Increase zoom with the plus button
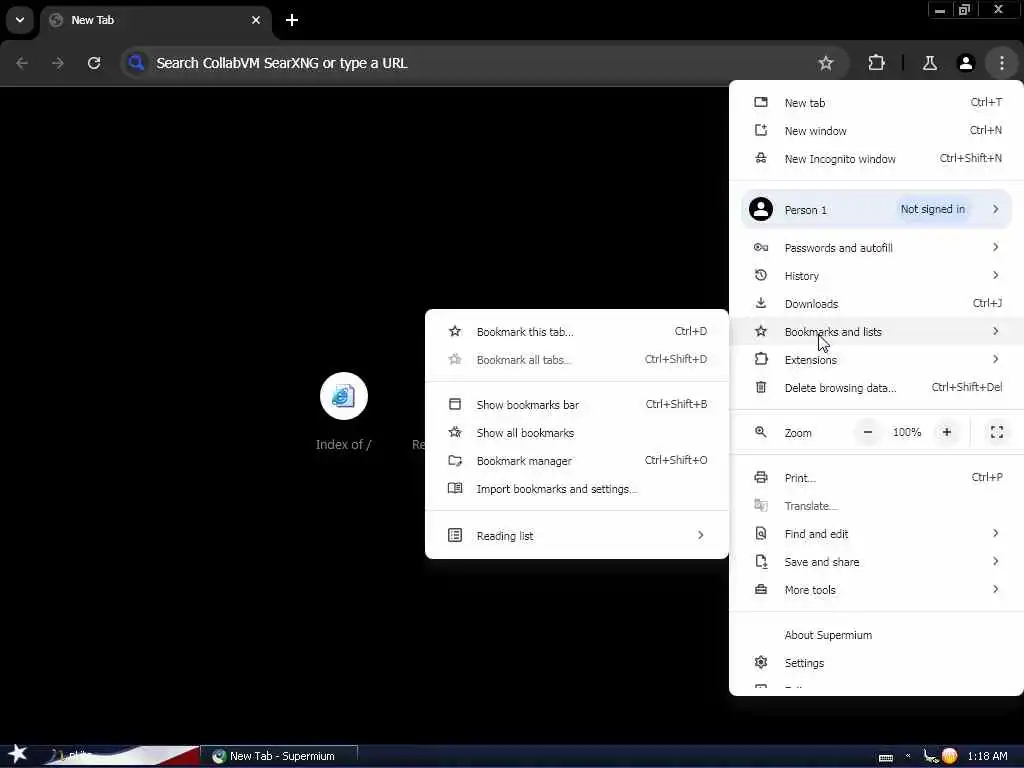 pos(946,432)
